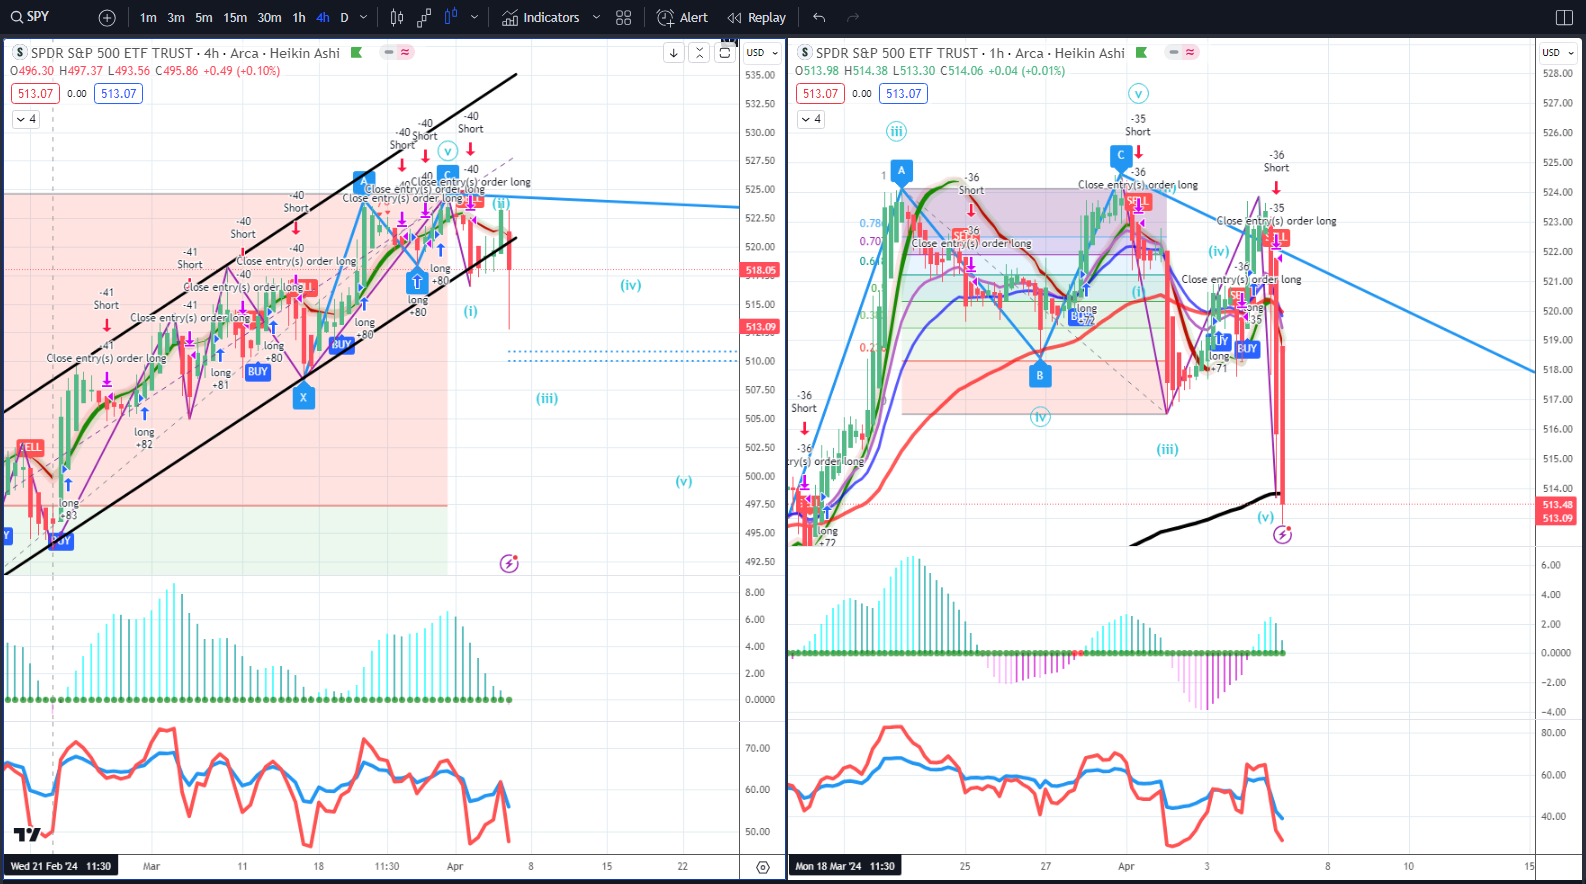Click the 1h chart symbol logo
This screenshot has height=884, width=1586.
click(x=805, y=53)
